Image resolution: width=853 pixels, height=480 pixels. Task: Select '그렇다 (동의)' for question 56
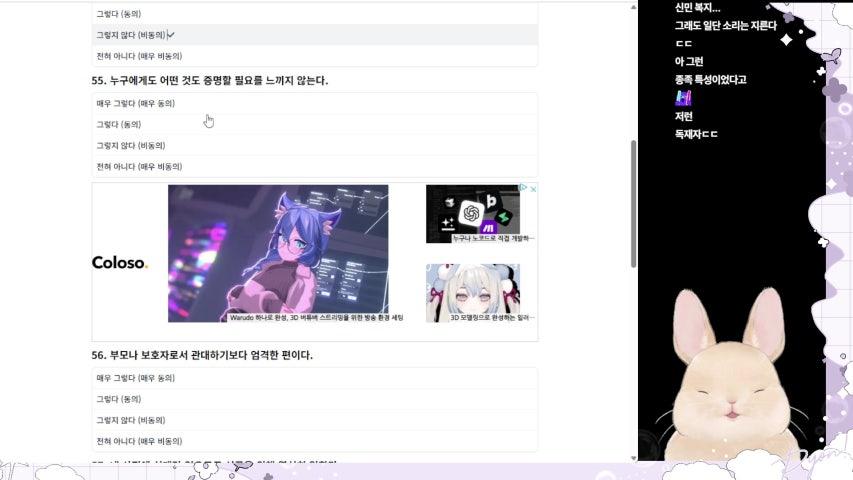[314, 399]
